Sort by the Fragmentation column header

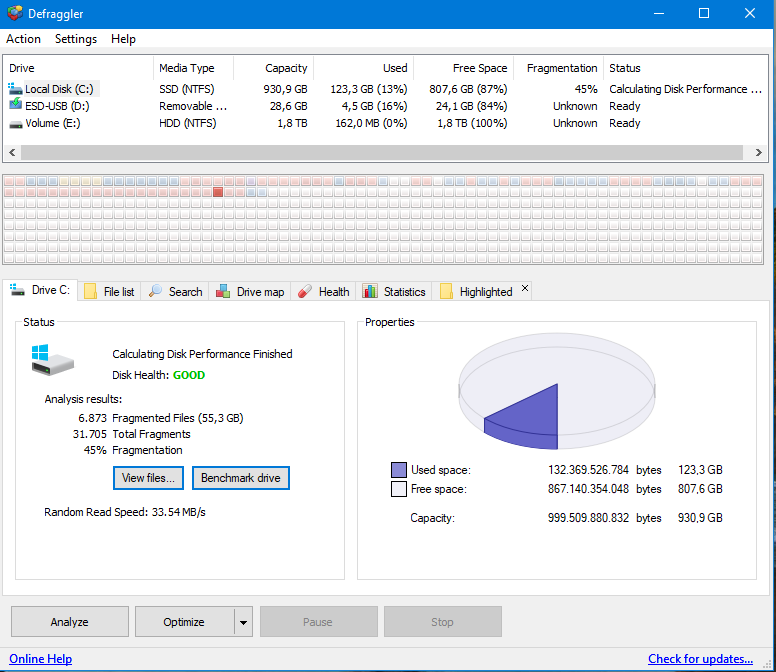click(559, 68)
